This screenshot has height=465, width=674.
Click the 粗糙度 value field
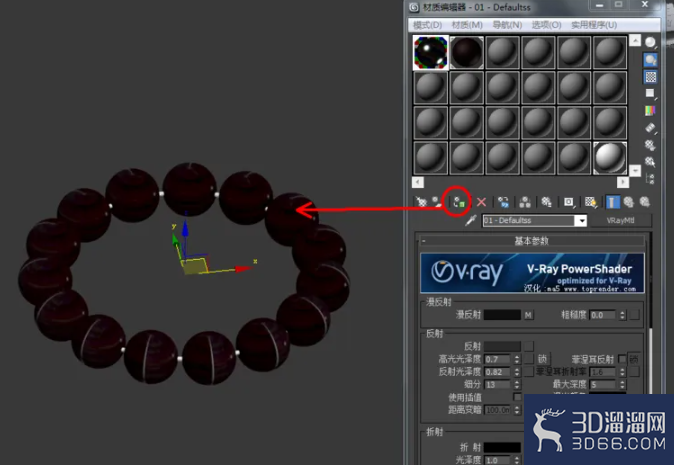click(604, 315)
